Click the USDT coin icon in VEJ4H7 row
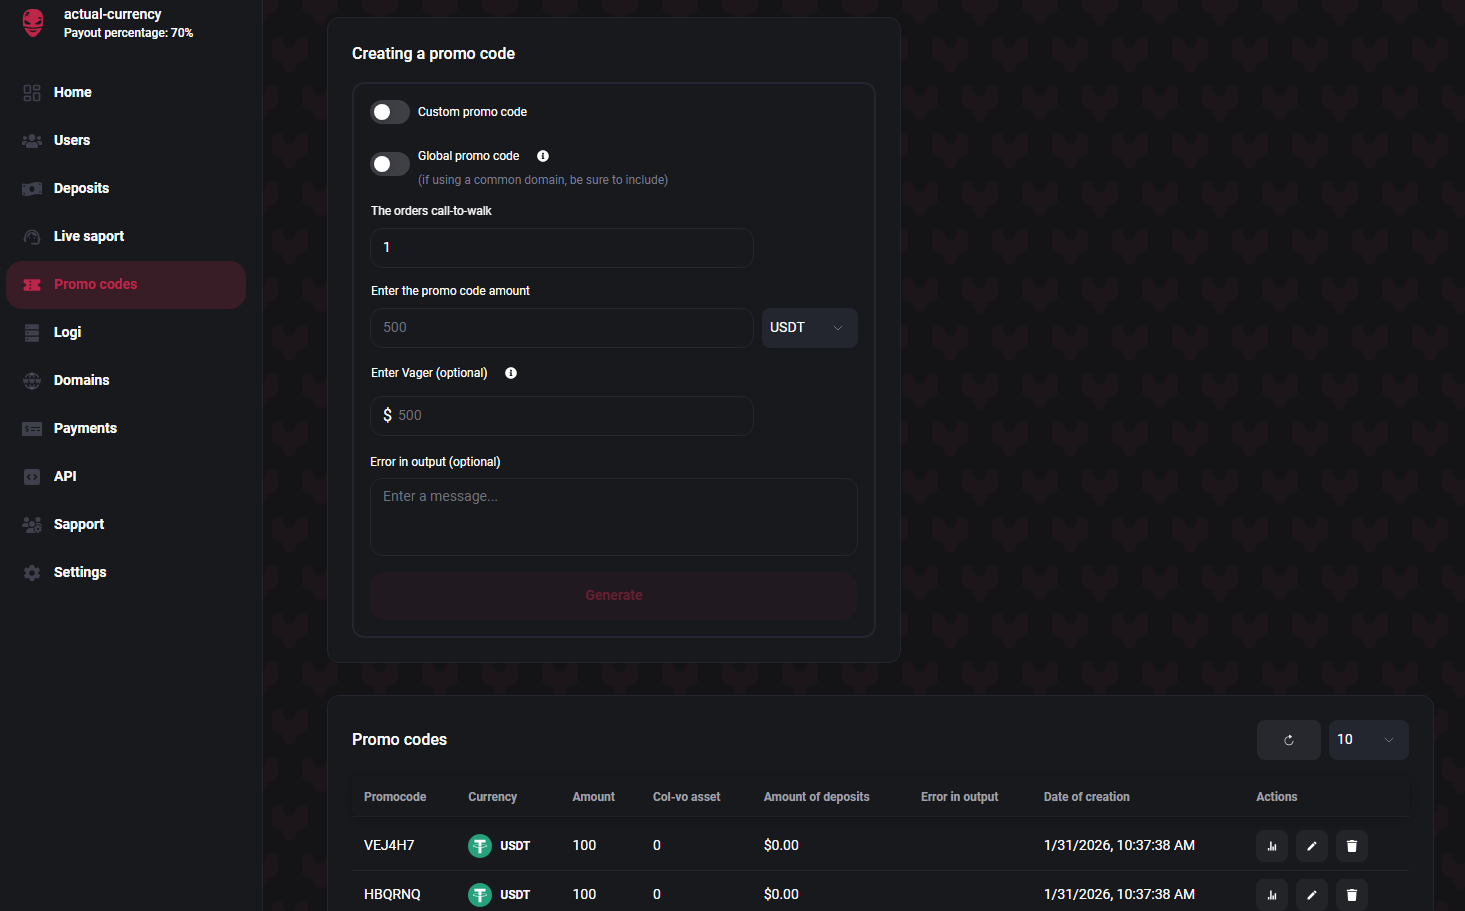Screen dimensions: 1465x911 pyautogui.click(x=480, y=846)
